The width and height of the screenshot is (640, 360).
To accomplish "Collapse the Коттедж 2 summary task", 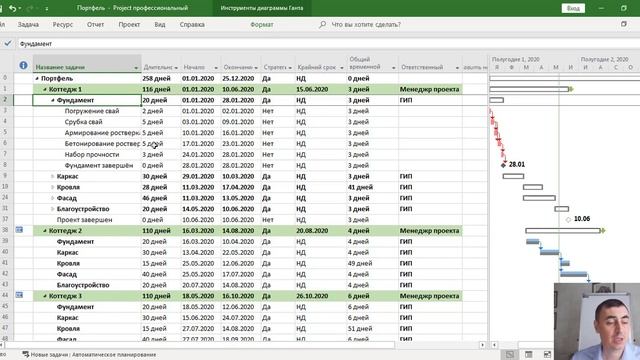I will click(x=45, y=231).
